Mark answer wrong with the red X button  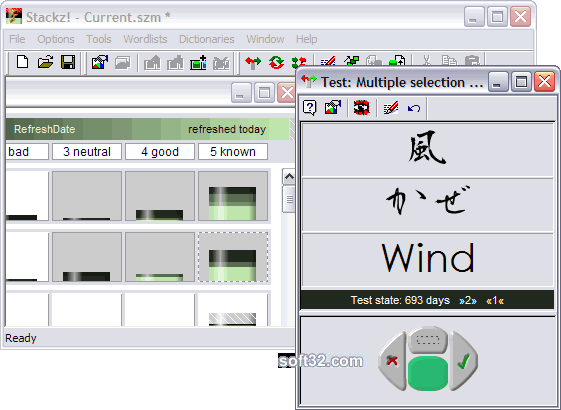pyautogui.click(x=392, y=361)
